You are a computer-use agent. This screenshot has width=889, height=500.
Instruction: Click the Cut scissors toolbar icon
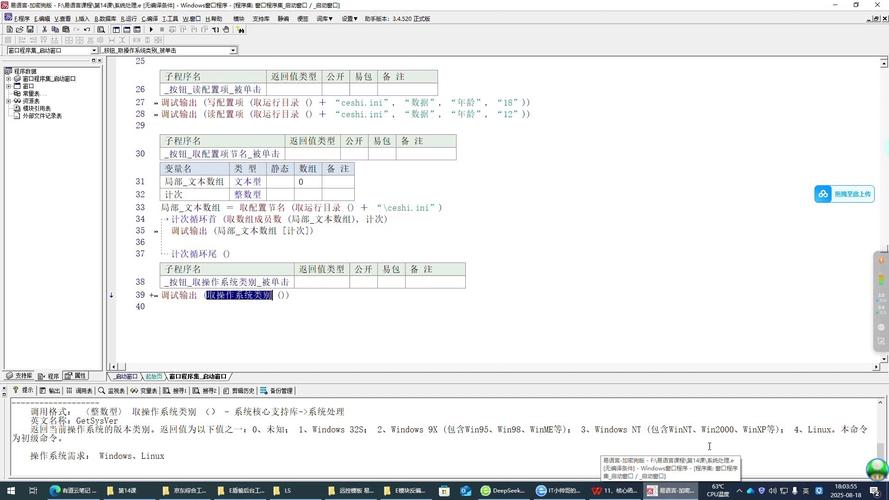45,30
